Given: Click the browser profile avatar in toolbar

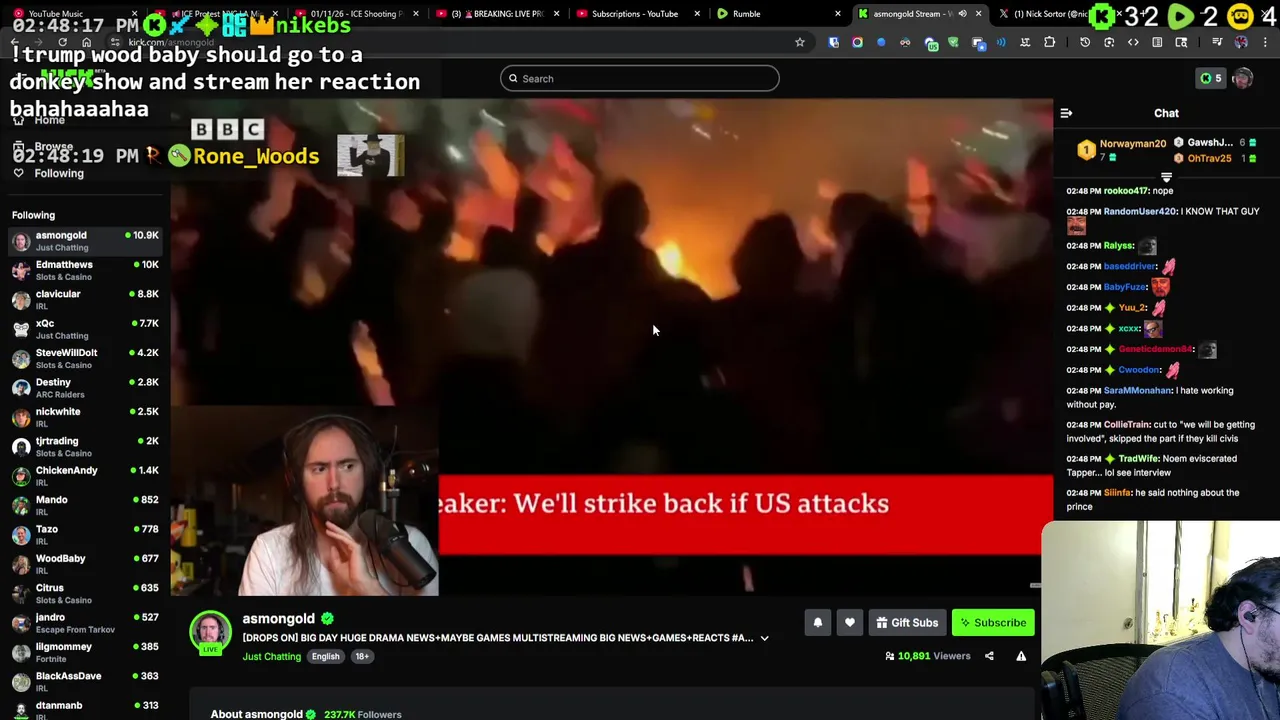Looking at the screenshot, I should point(1241,42).
